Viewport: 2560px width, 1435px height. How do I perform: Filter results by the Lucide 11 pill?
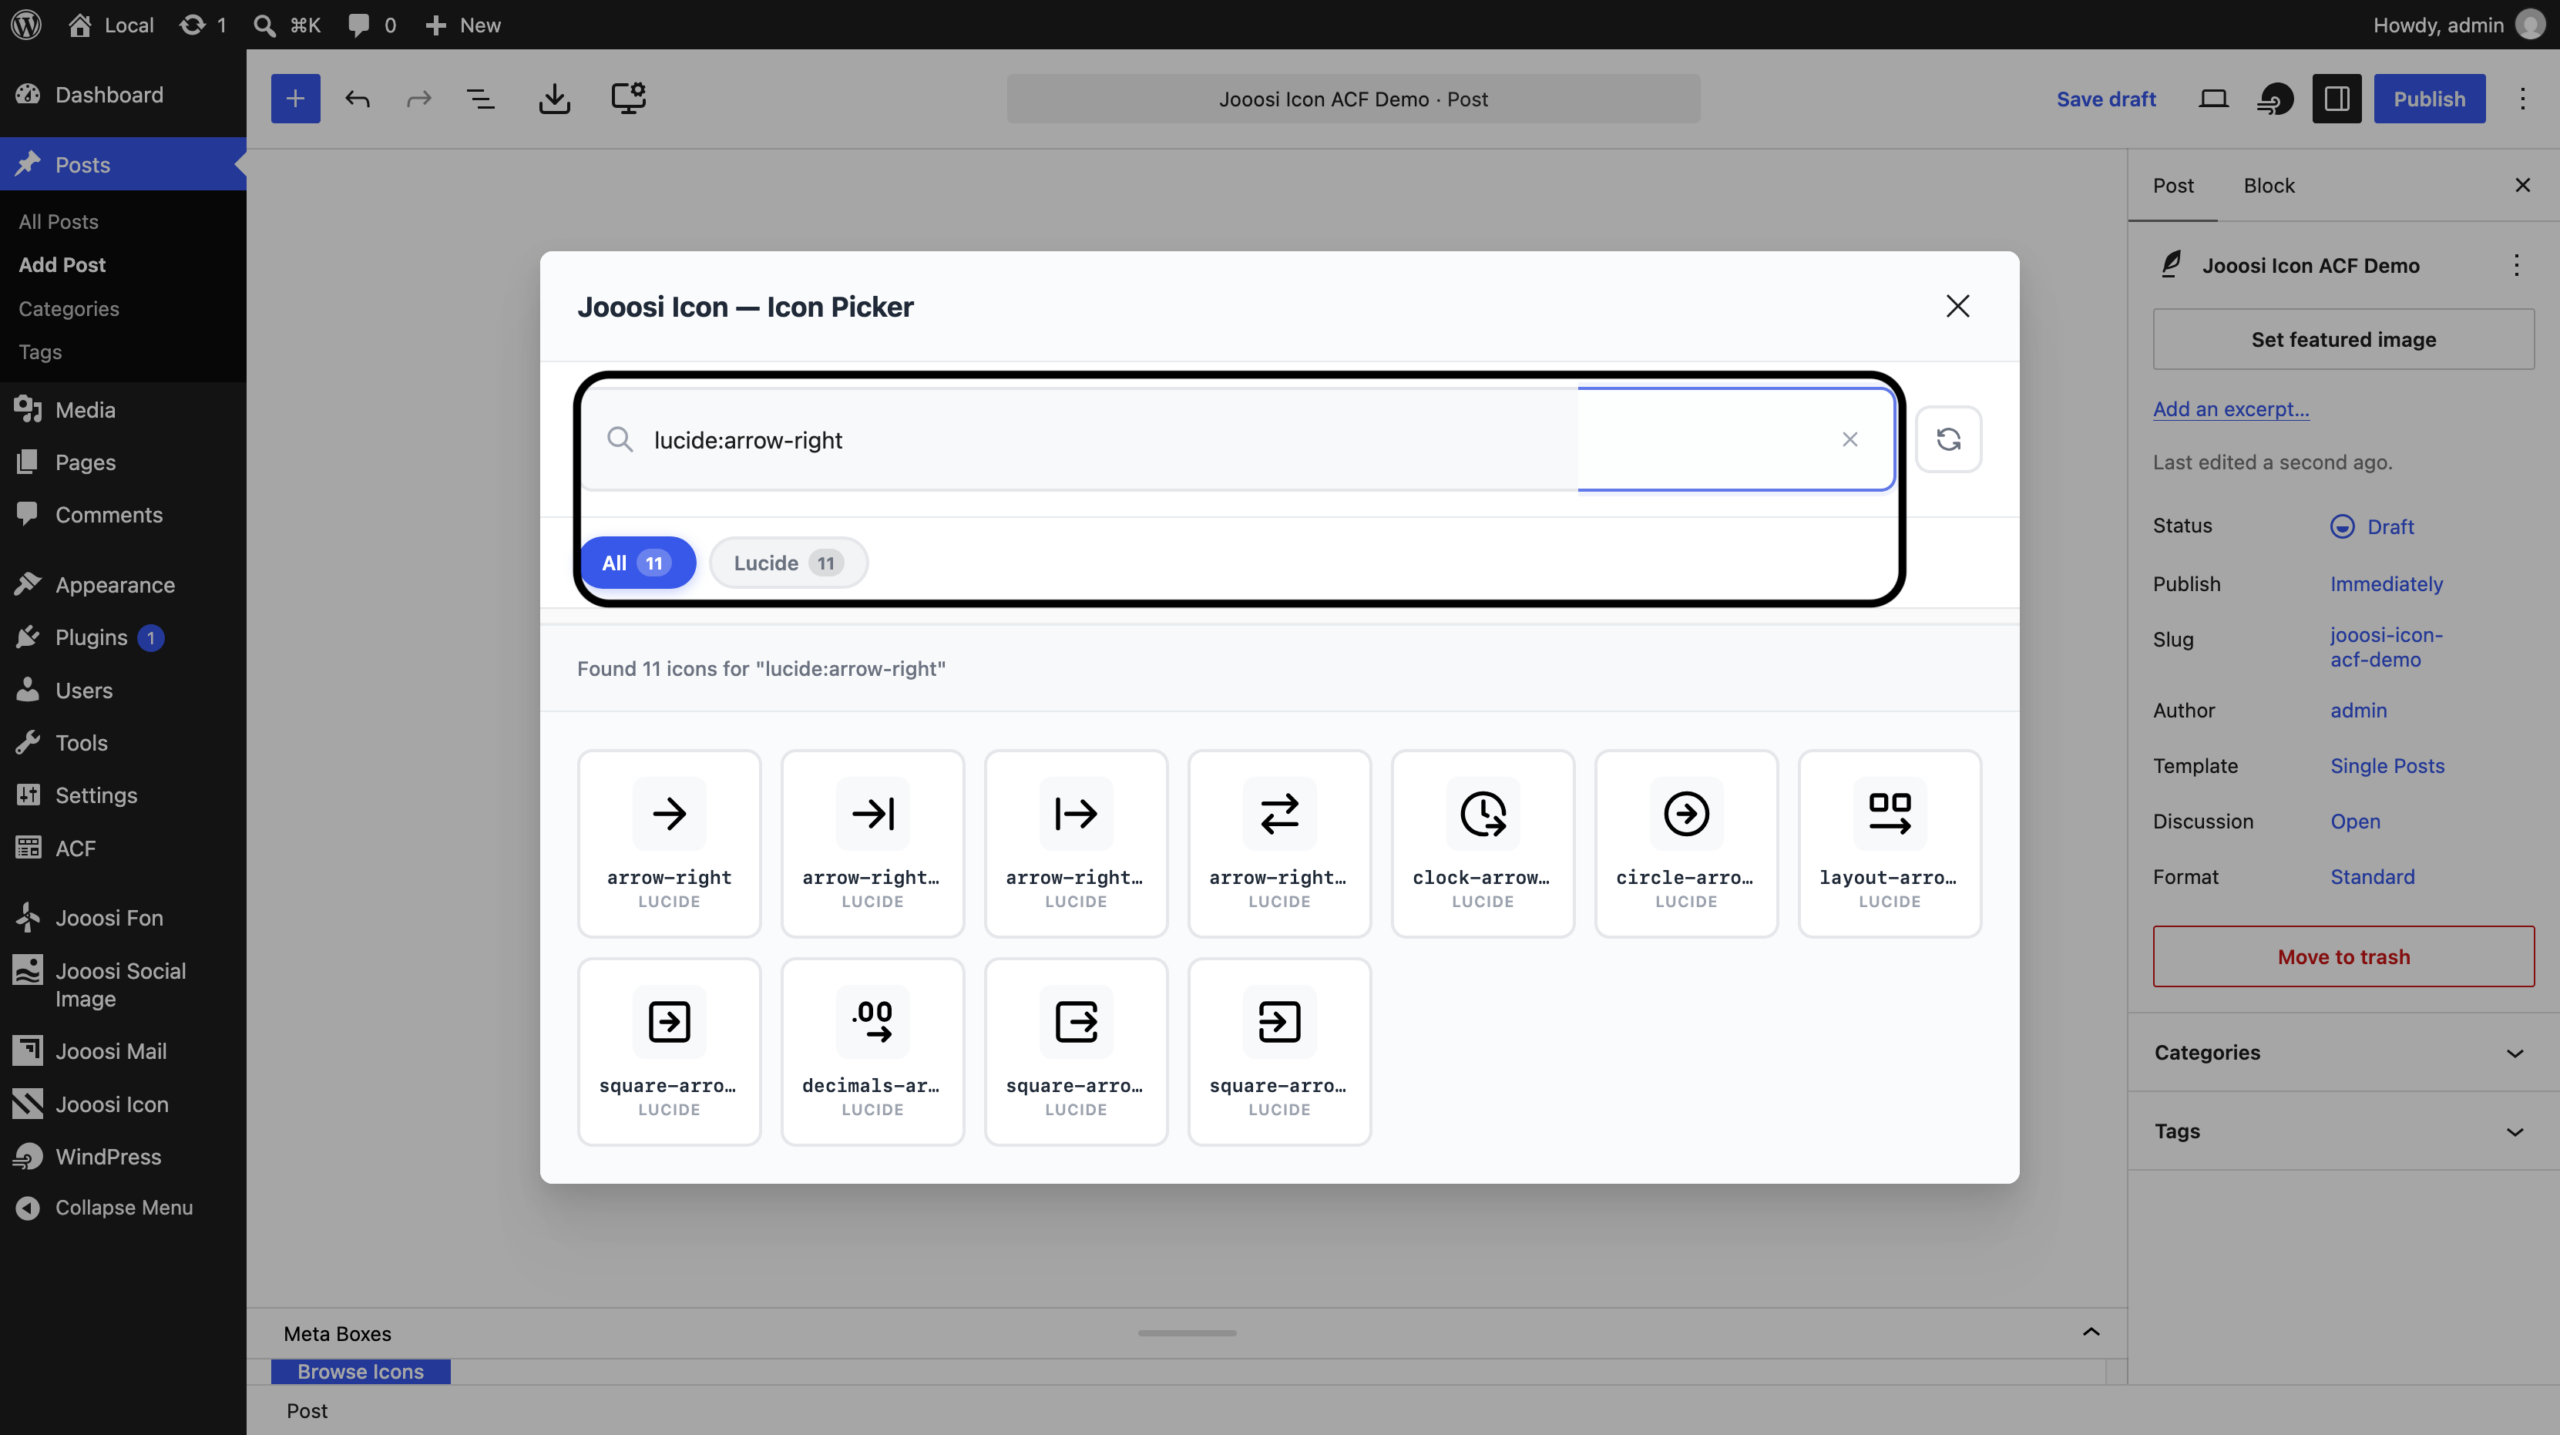[788, 563]
